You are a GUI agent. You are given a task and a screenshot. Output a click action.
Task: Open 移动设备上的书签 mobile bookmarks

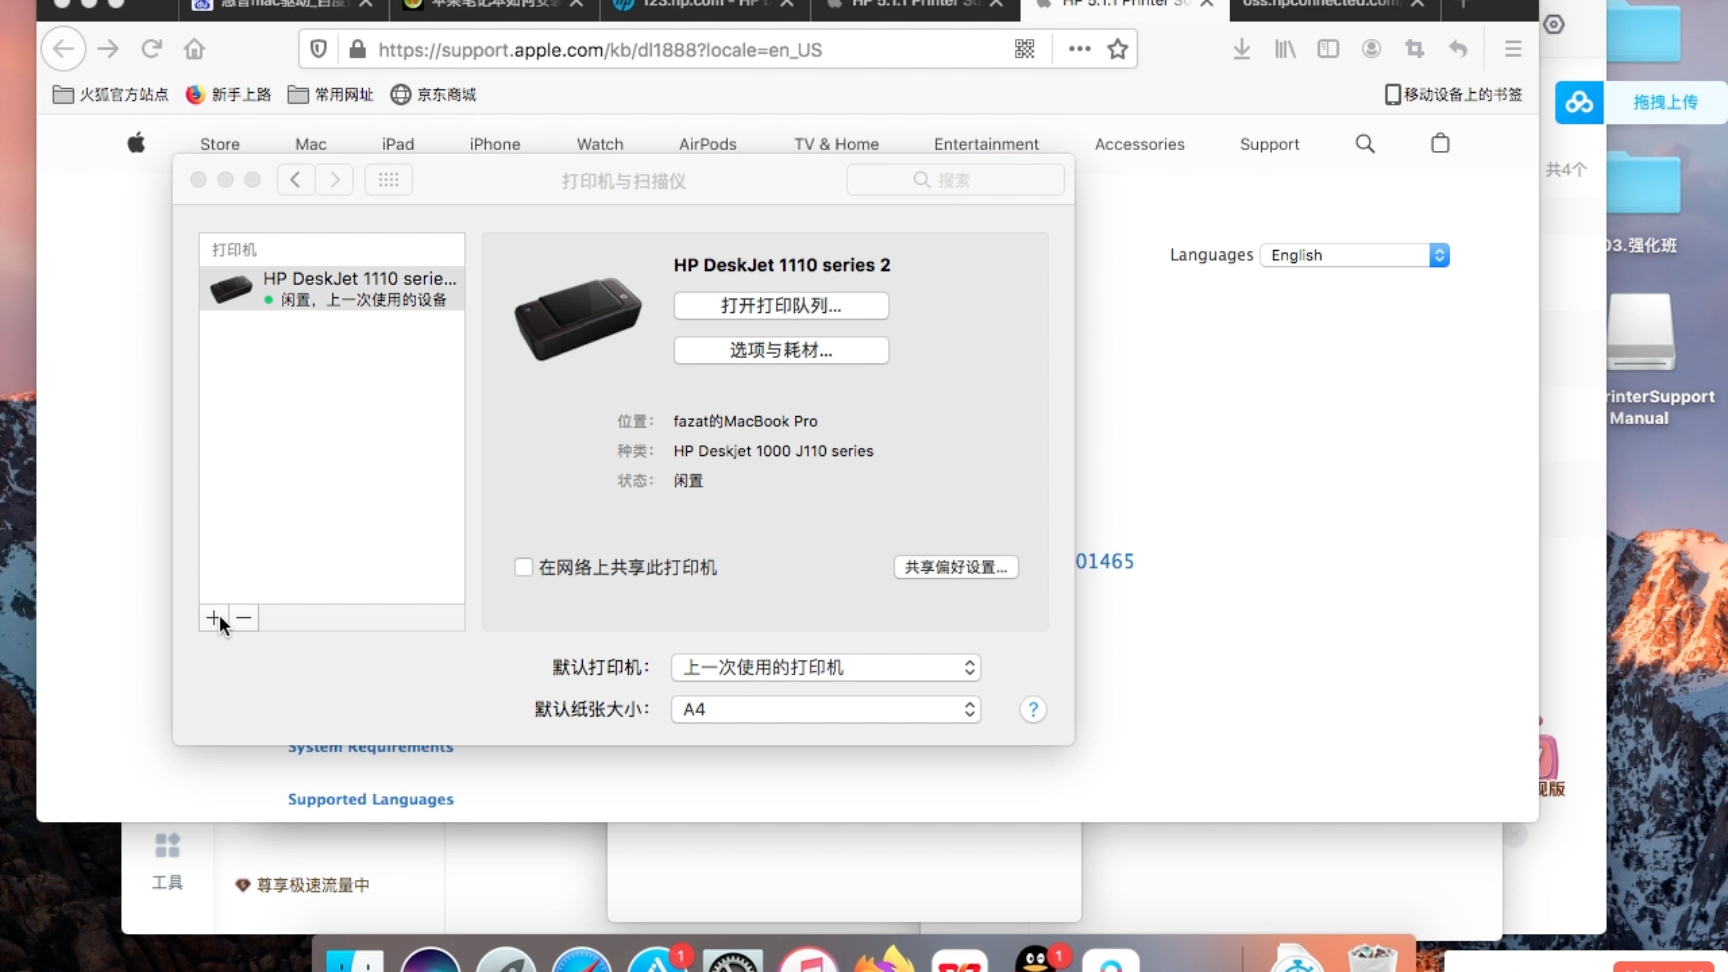(1454, 94)
